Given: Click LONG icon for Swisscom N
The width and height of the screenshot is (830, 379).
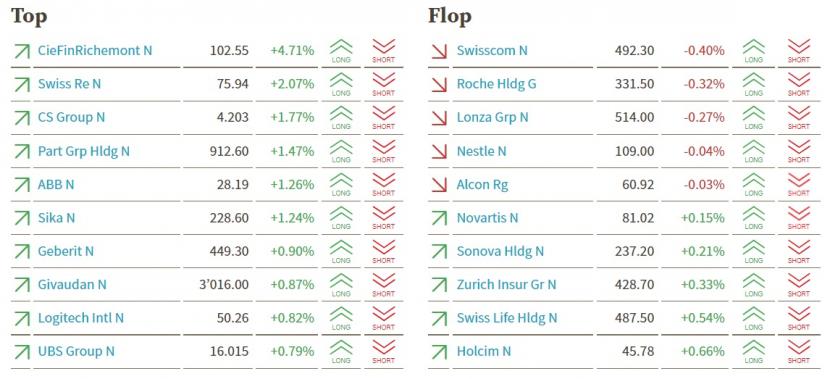Looking at the screenshot, I should click(x=753, y=51).
